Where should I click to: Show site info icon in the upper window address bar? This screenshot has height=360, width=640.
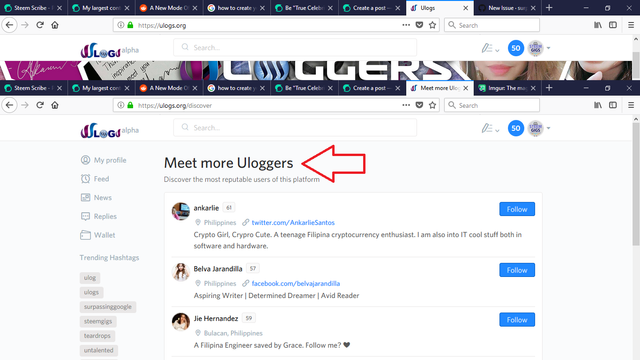coord(120,25)
